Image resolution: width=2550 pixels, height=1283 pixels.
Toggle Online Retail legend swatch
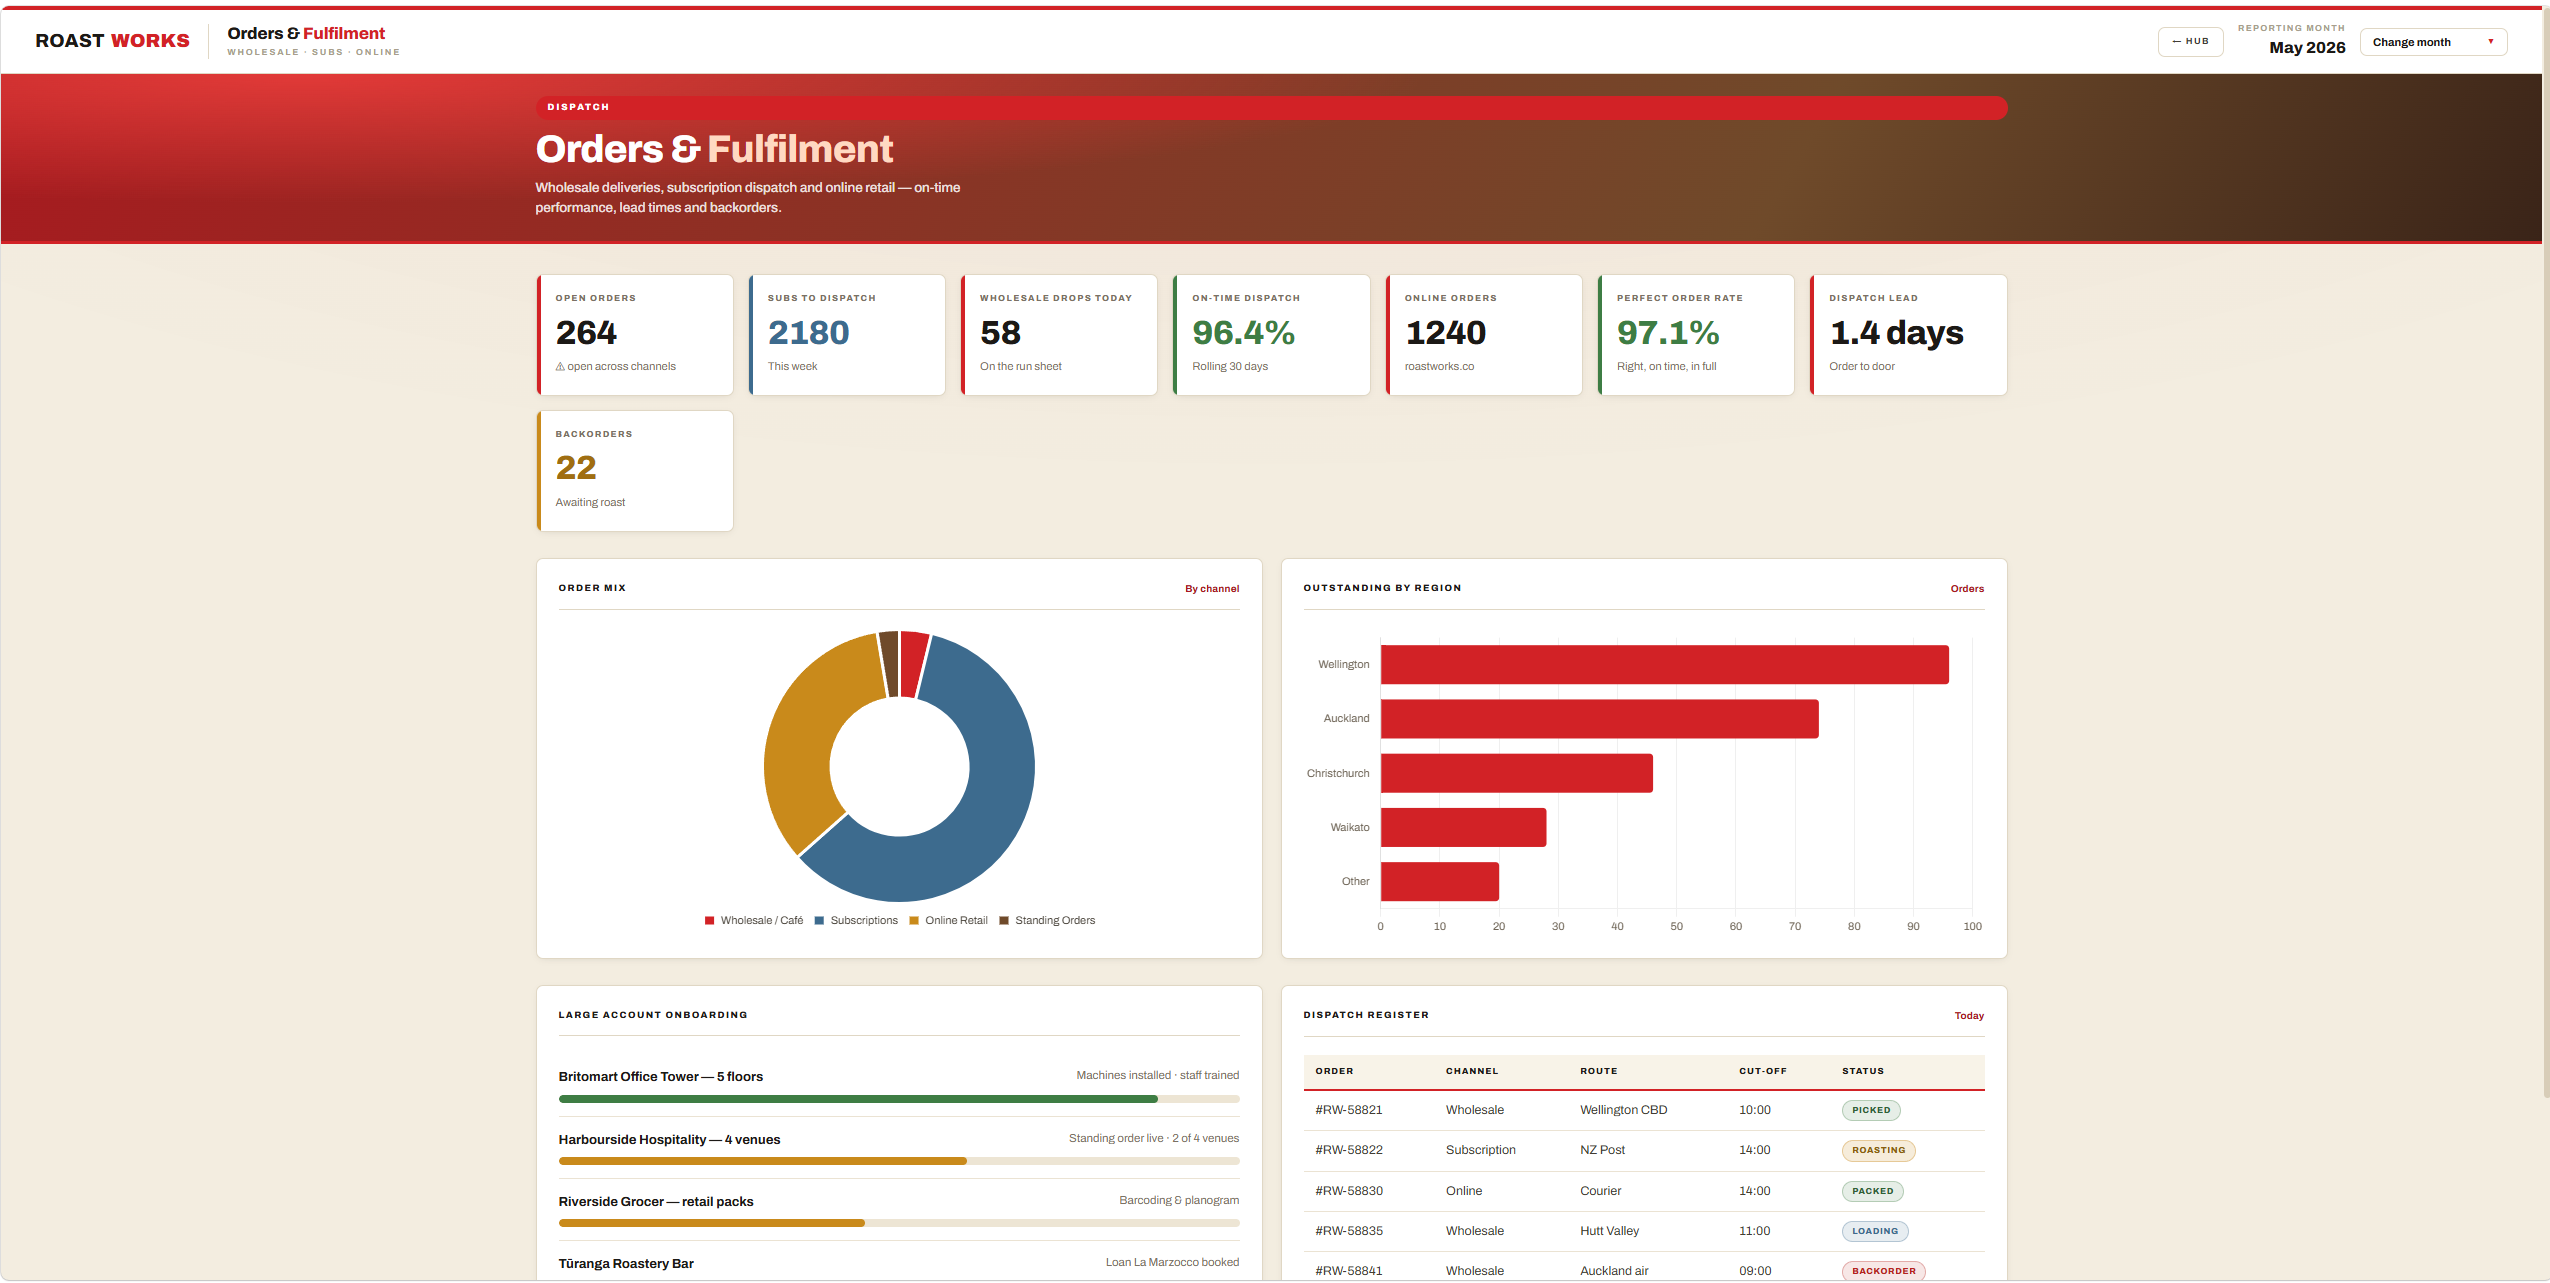914,921
